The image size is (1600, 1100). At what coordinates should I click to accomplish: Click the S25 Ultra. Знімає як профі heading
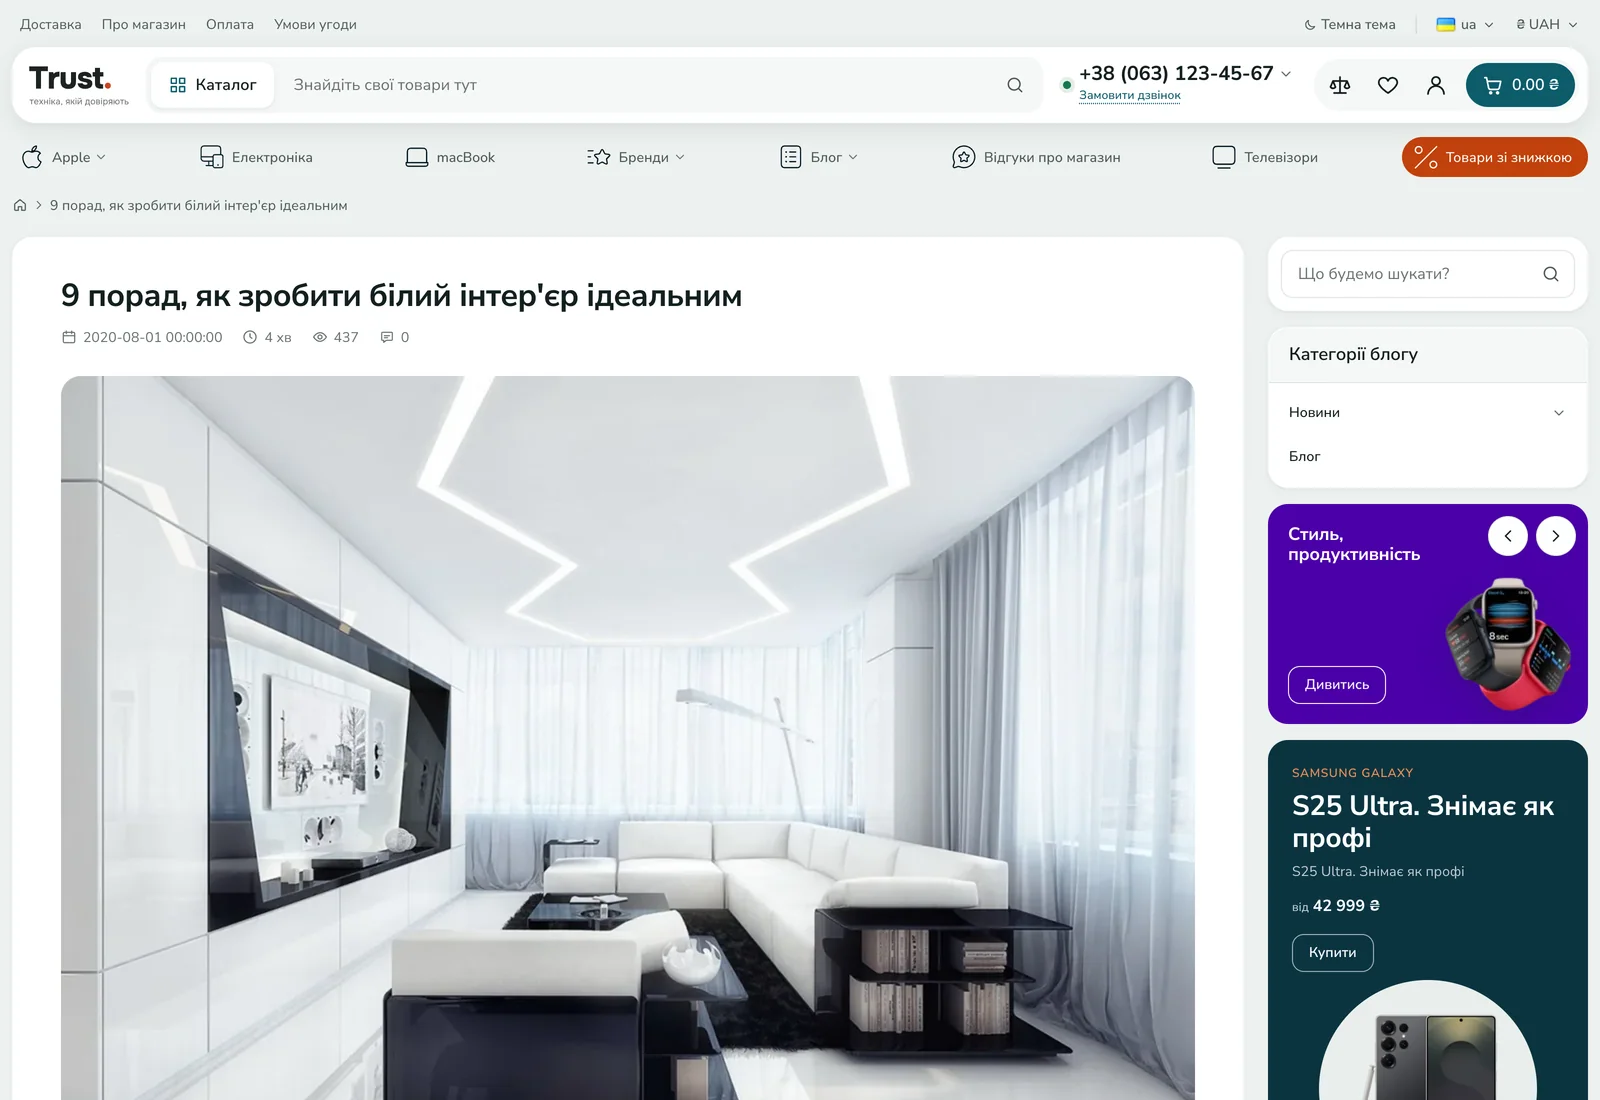[1423, 822]
